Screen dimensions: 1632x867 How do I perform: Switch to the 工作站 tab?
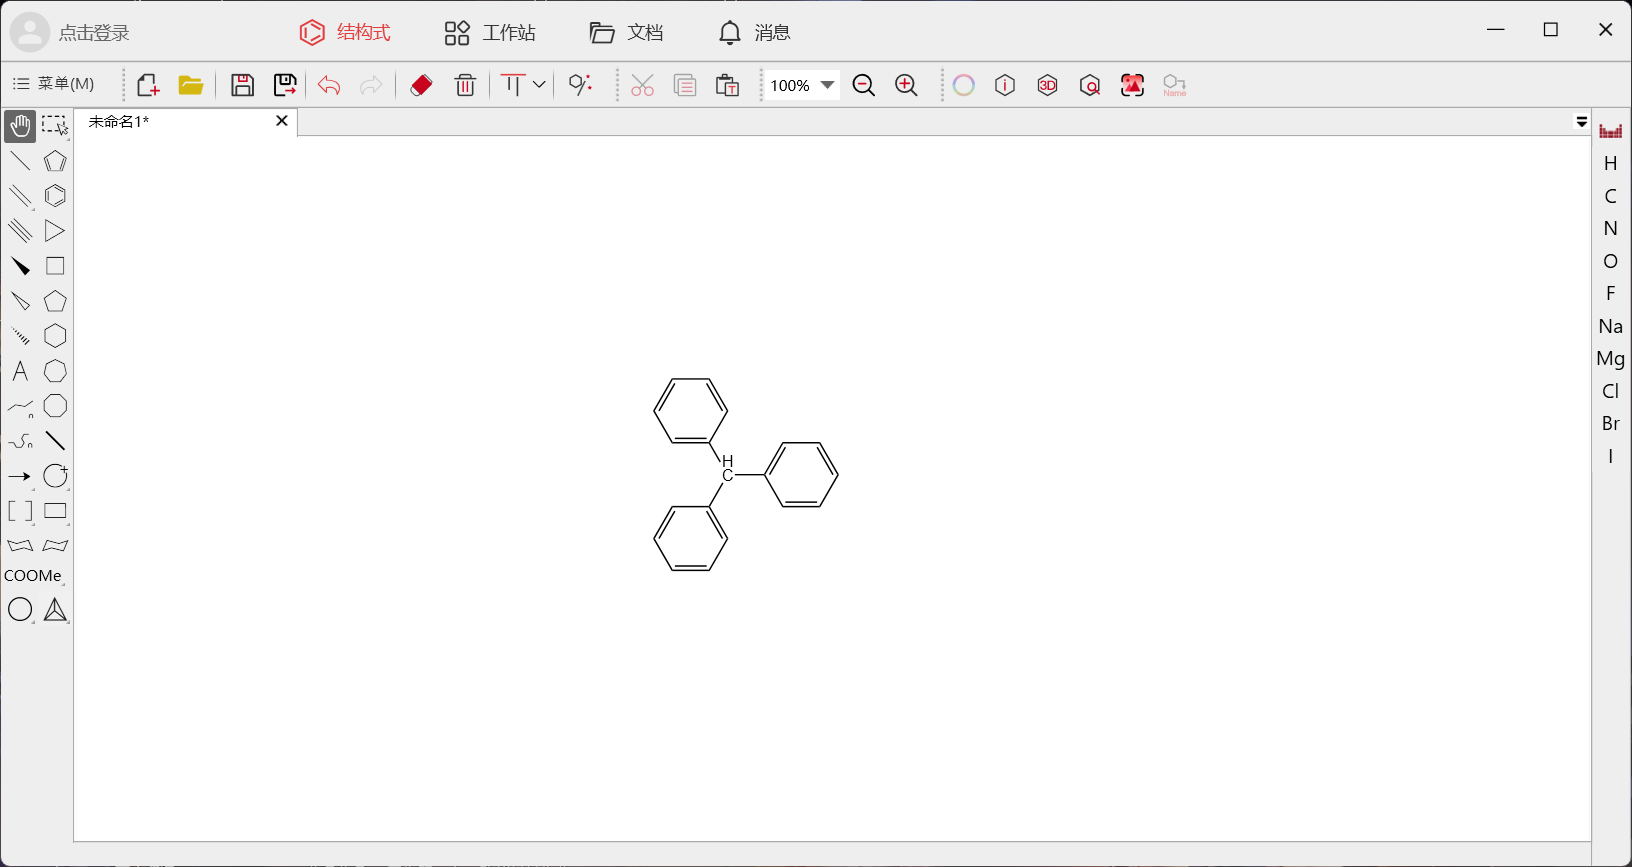tap(490, 33)
